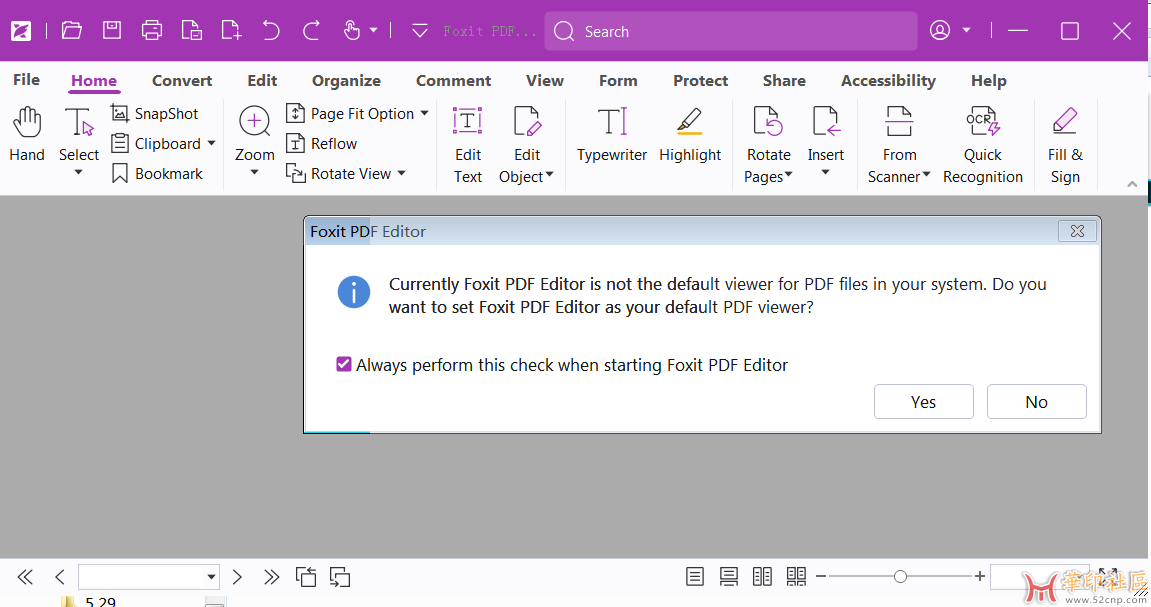
Task: Take a SnapShot of the page
Action: coord(155,114)
